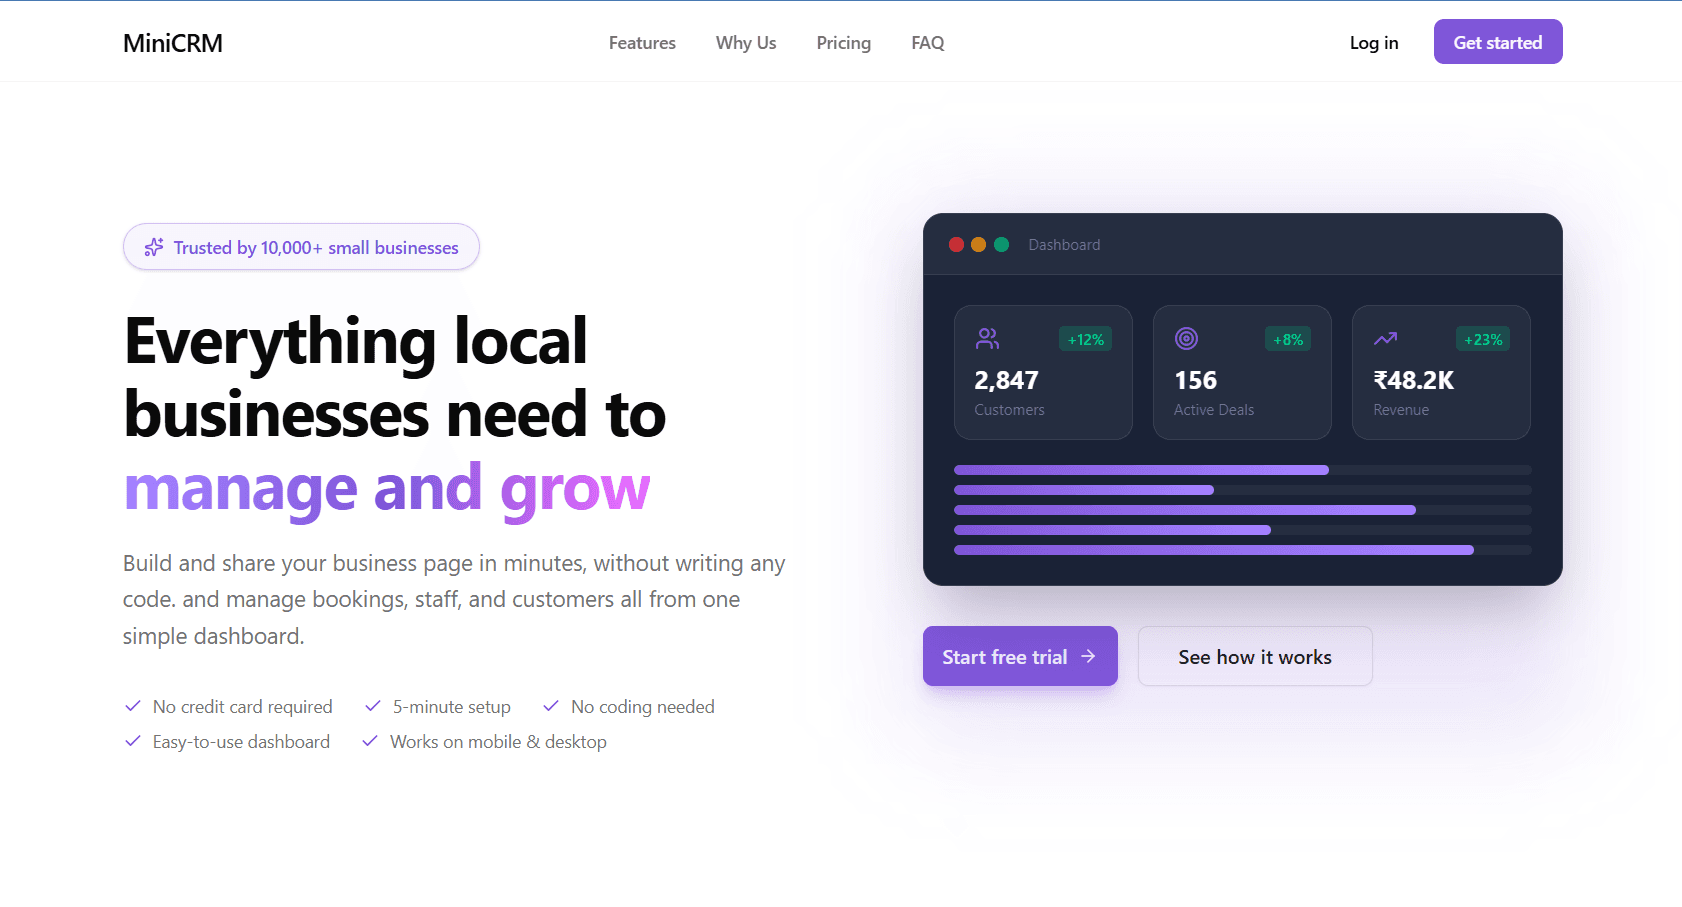Select the Revenue trend arrow icon
Screen dimensions: 1682x907
coord(1385,339)
